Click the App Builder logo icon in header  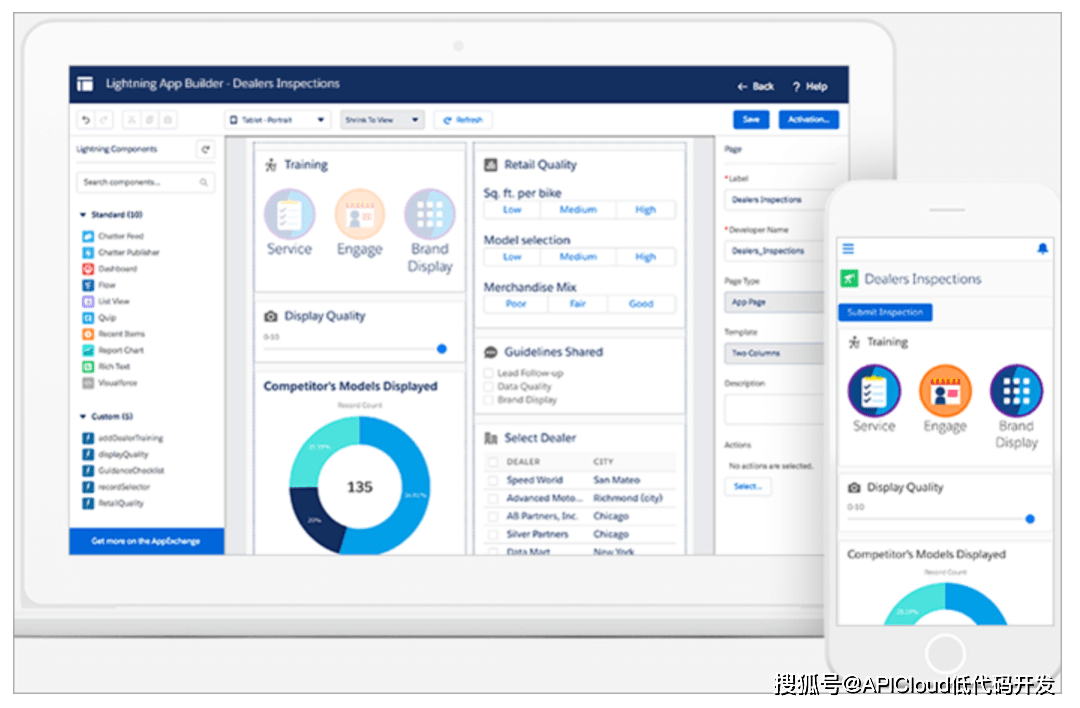click(85, 84)
